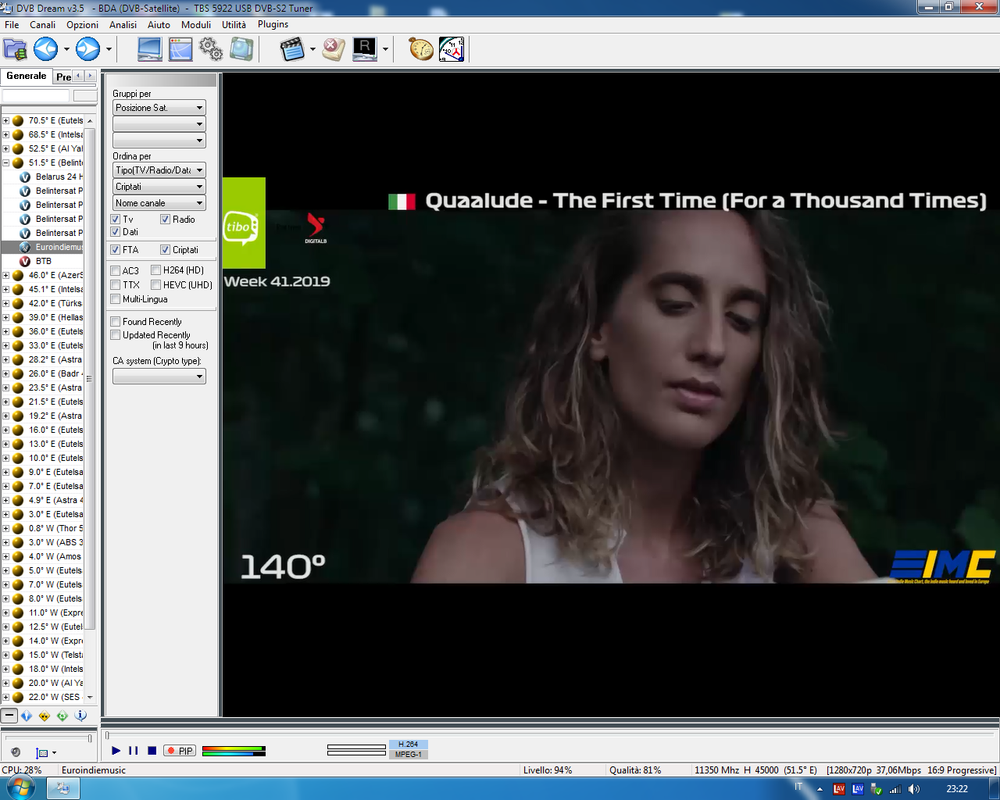This screenshot has width=1000, height=800.
Task: Click the green diamond refresh icon
Action: point(62,716)
